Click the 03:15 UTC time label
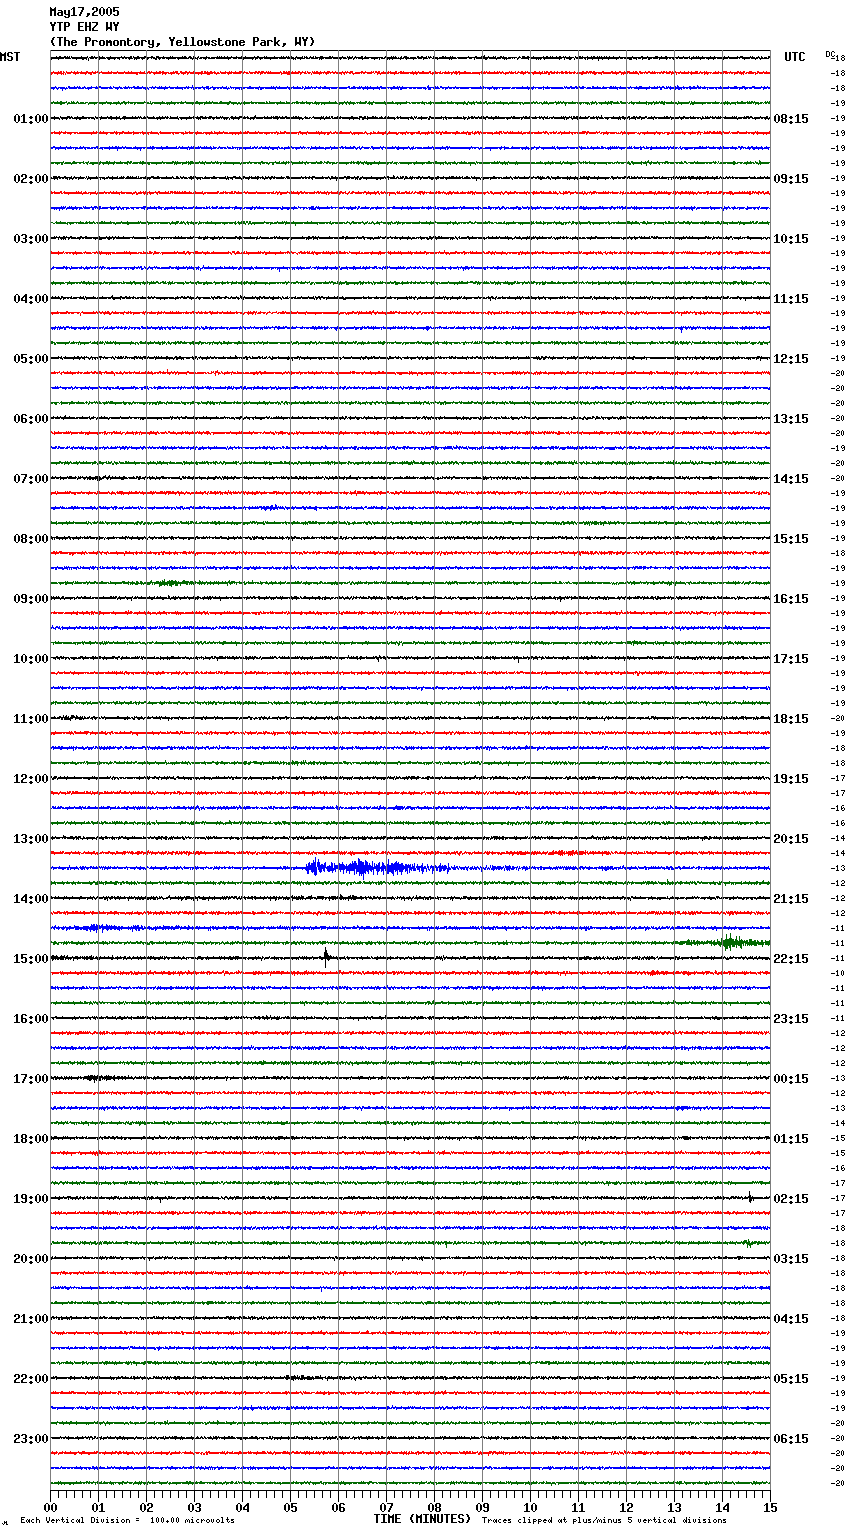This screenshot has height=1534, width=850. point(791,1259)
